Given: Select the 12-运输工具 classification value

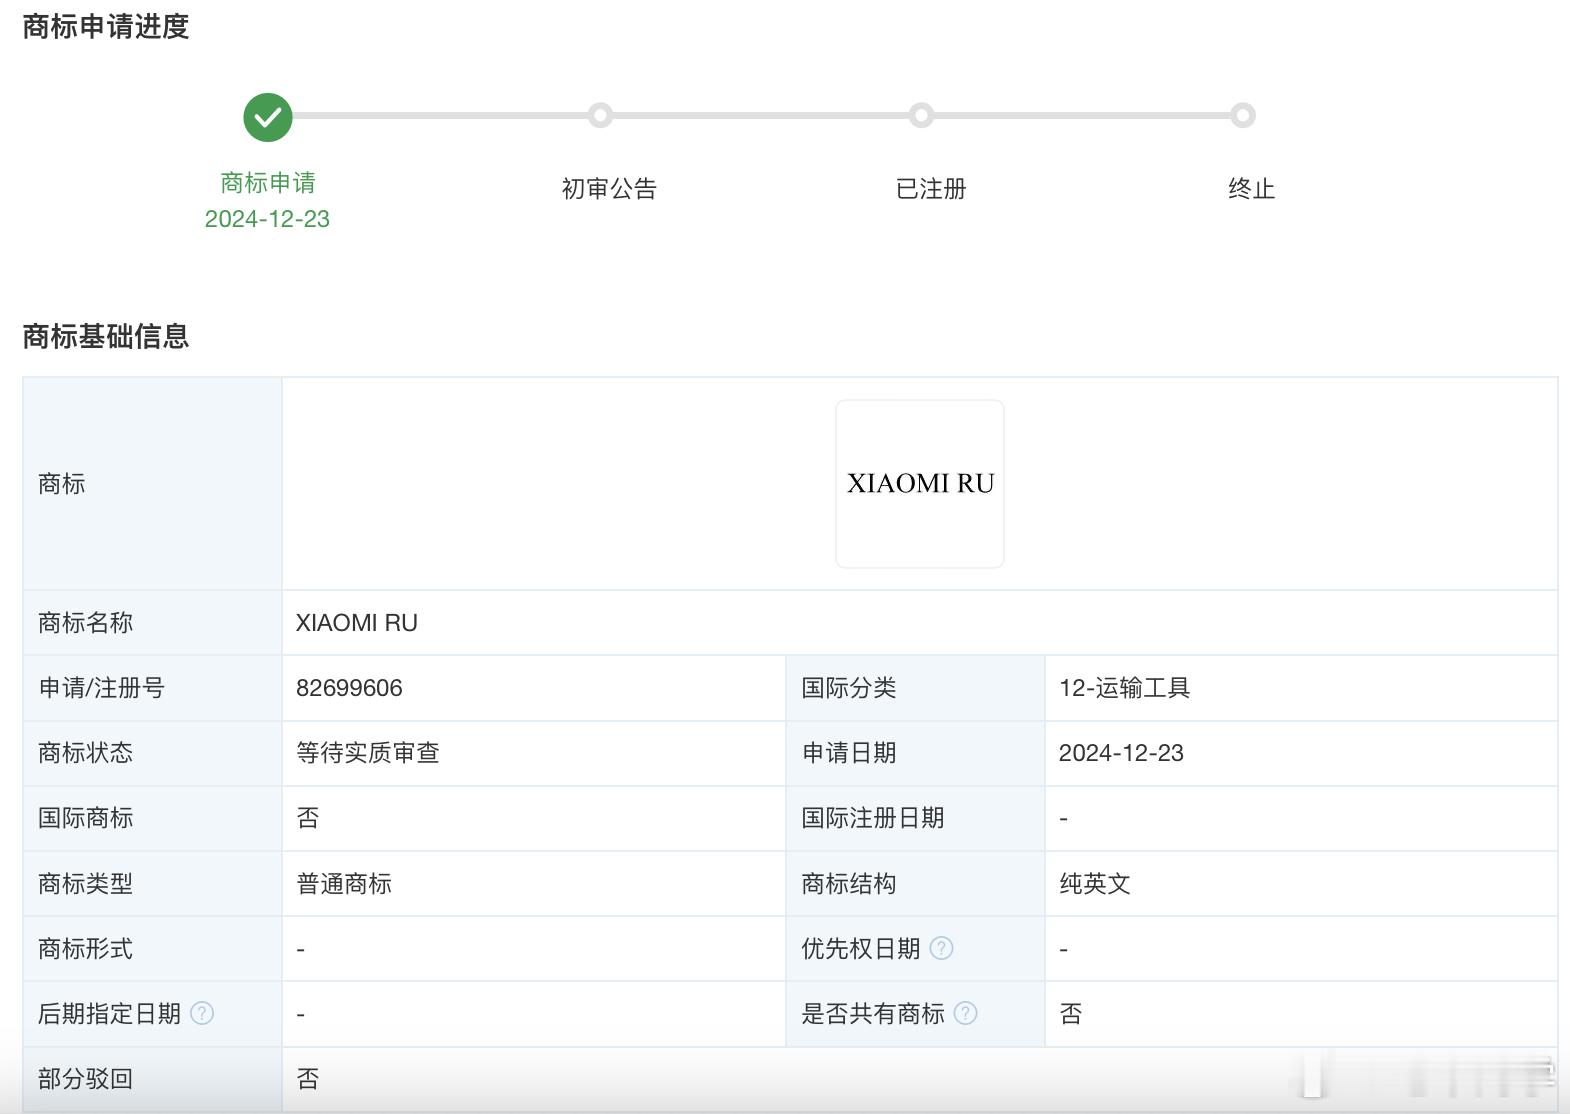Looking at the screenshot, I should click(x=1125, y=688).
